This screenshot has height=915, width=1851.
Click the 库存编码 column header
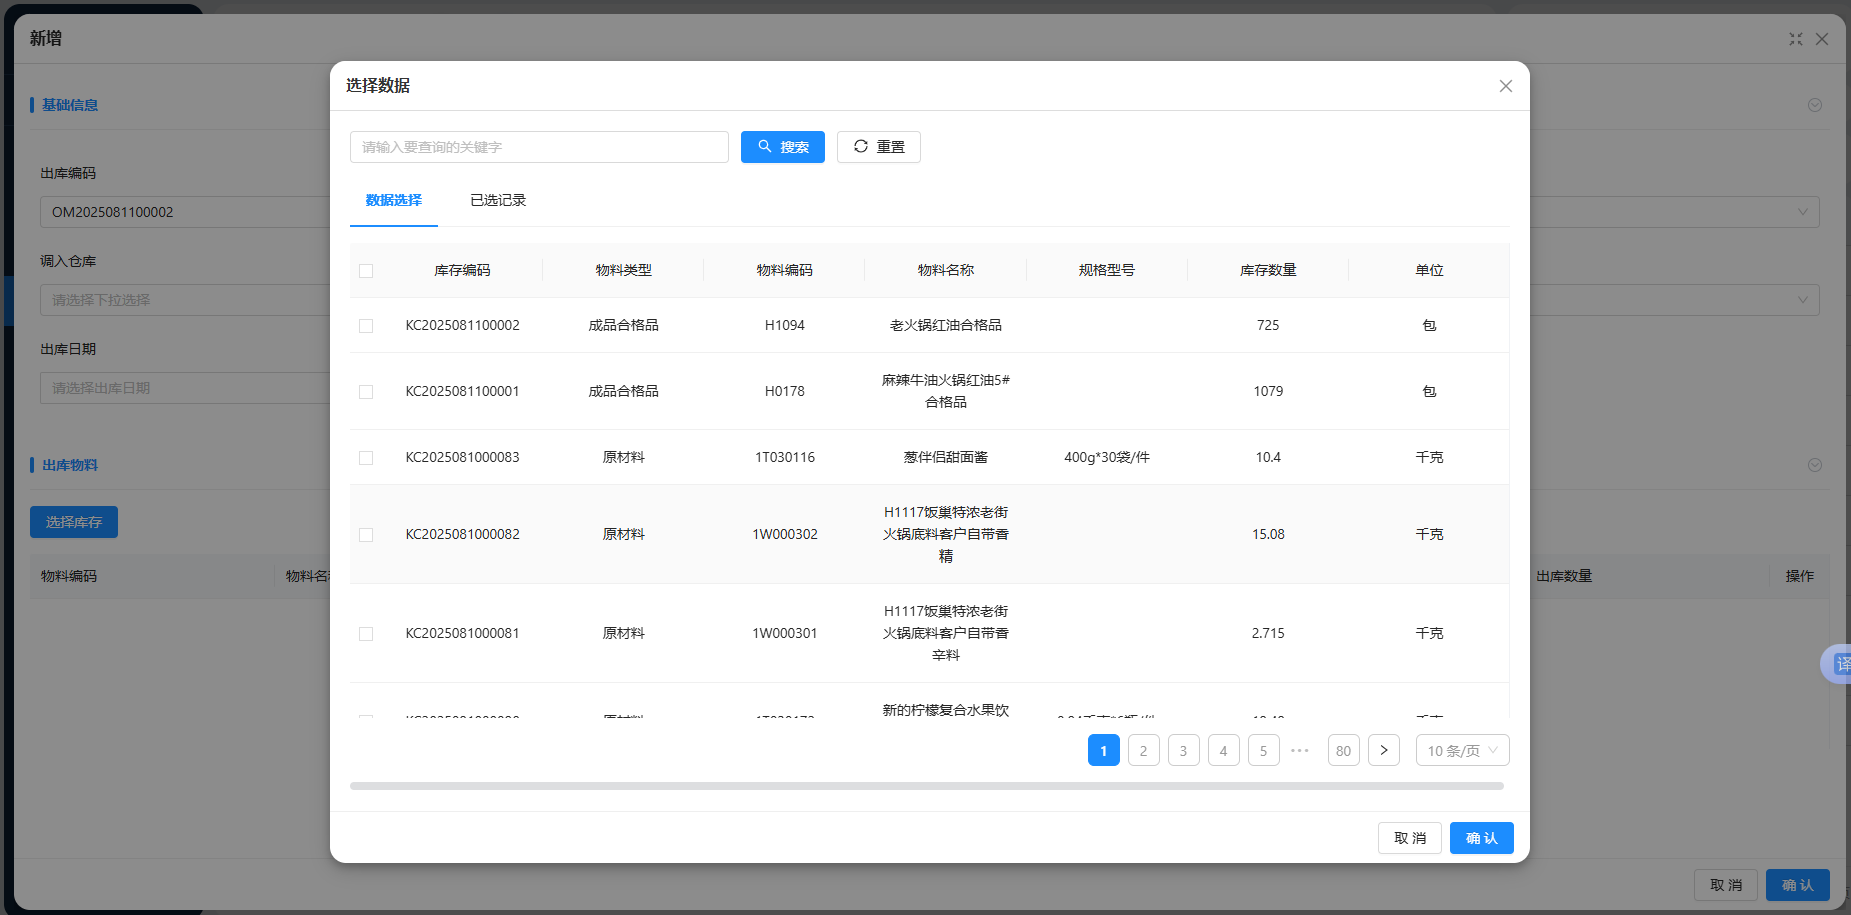pyautogui.click(x=462, y=270)
